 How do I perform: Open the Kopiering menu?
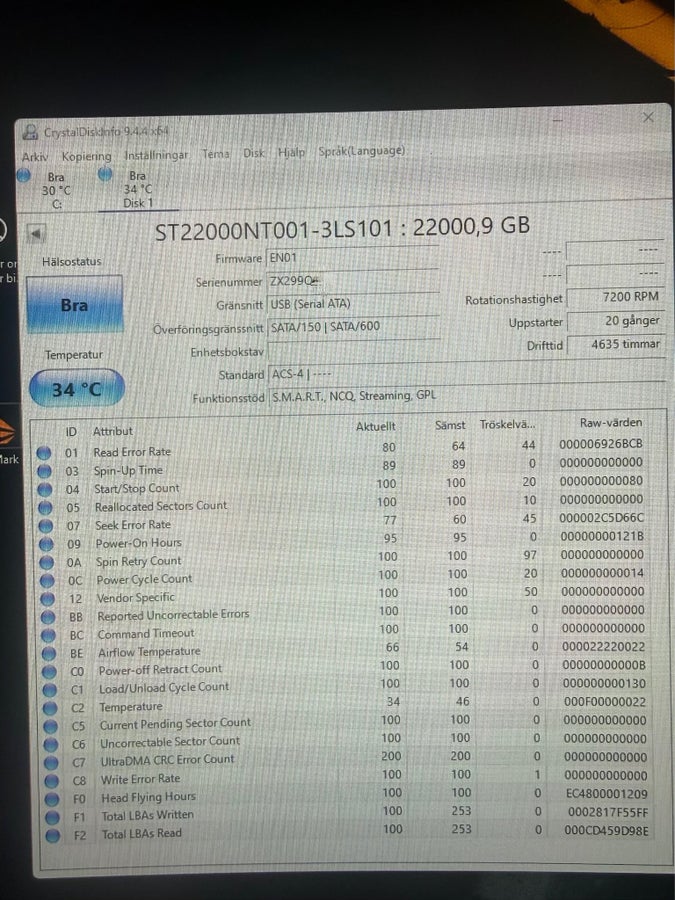(86, 156)
